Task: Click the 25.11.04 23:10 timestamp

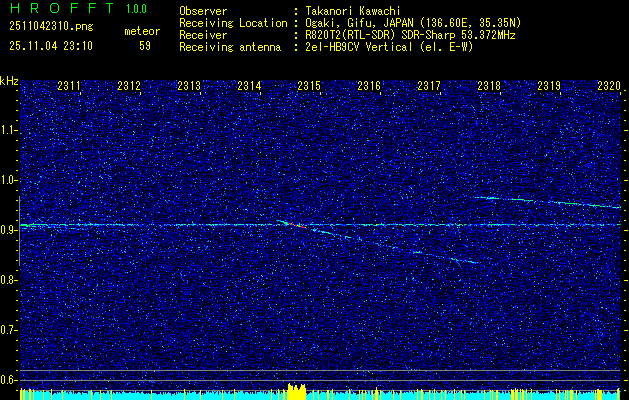Action: coord(50,45)
